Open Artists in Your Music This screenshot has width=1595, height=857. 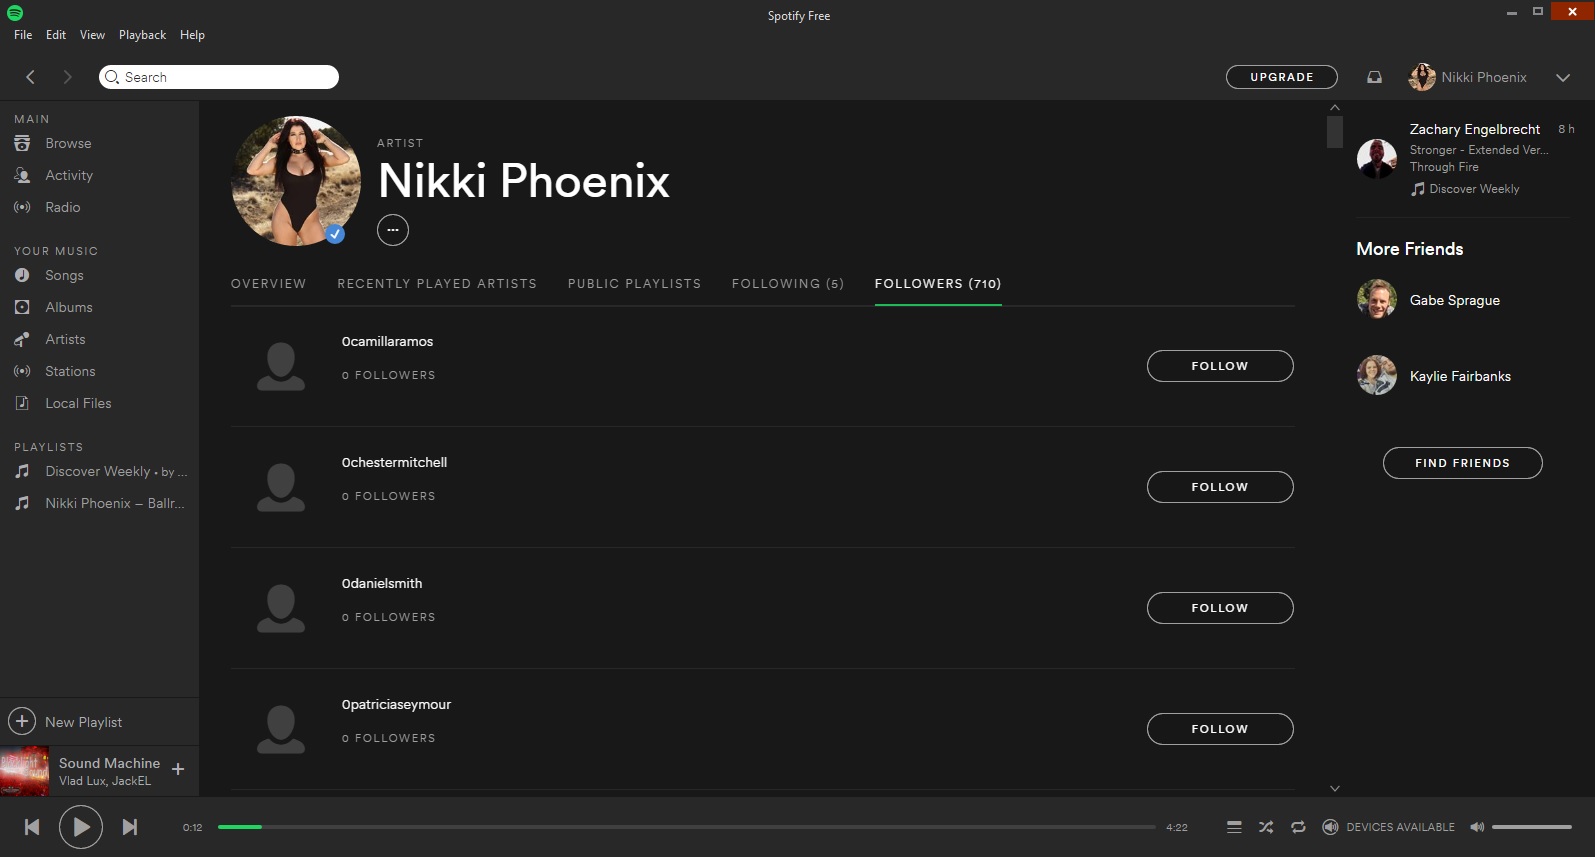[x=65, y=339]
